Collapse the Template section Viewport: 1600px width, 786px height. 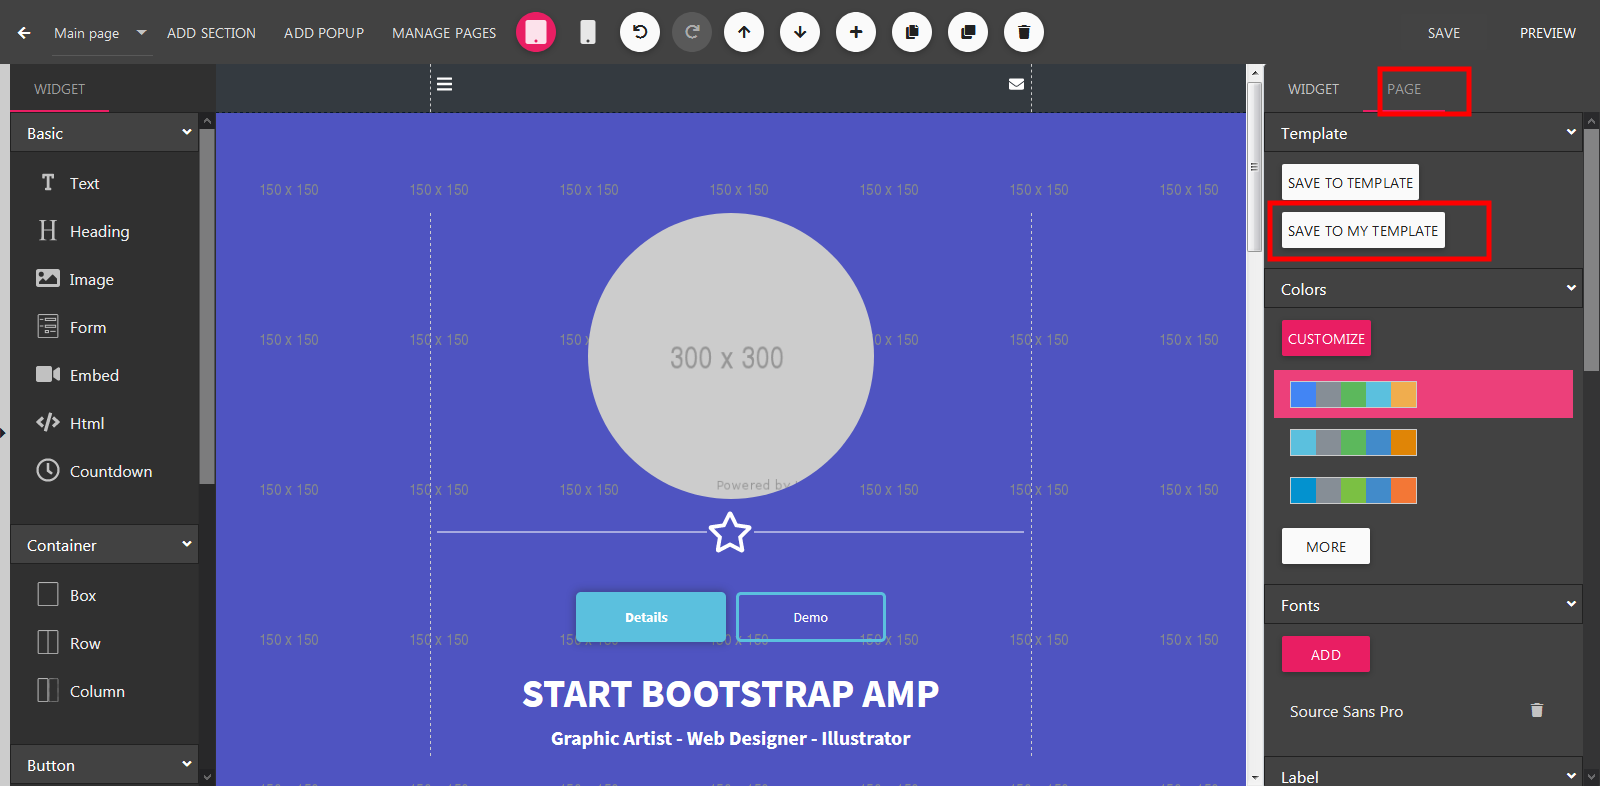(1423, 133)
